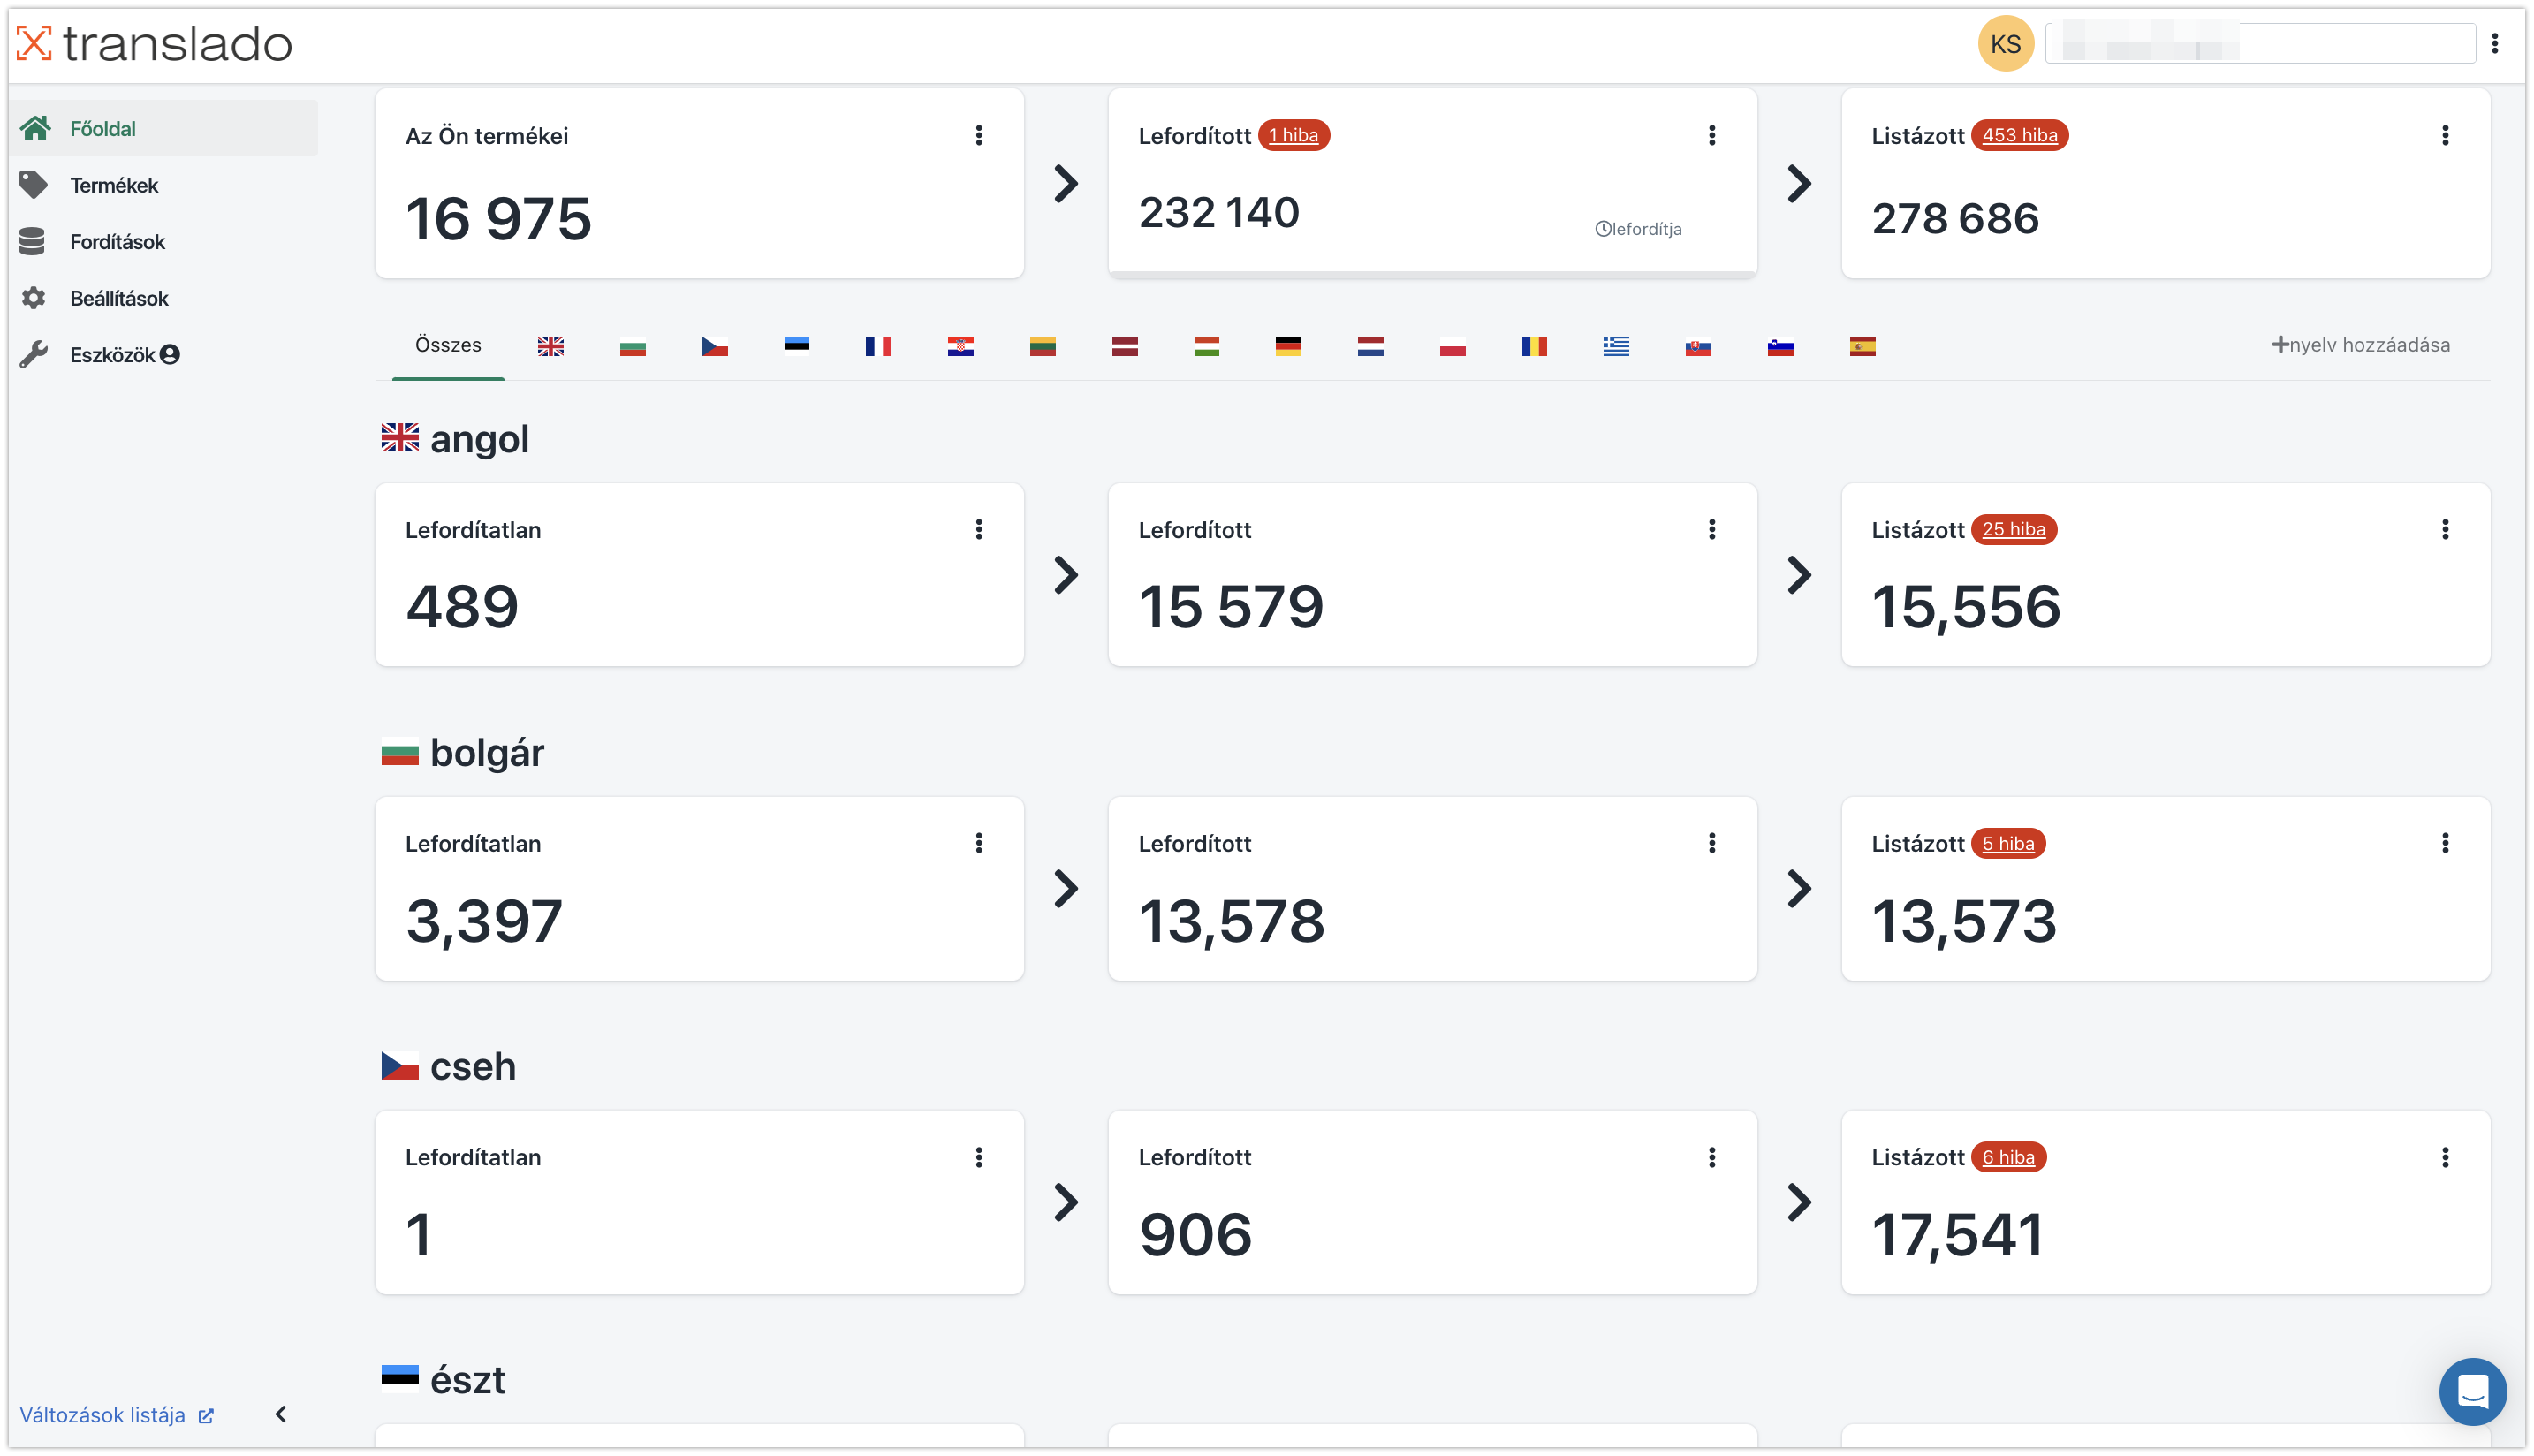The image size is (2534, 1456).
Task: Click the KS user avatar
Action: 2005,44
